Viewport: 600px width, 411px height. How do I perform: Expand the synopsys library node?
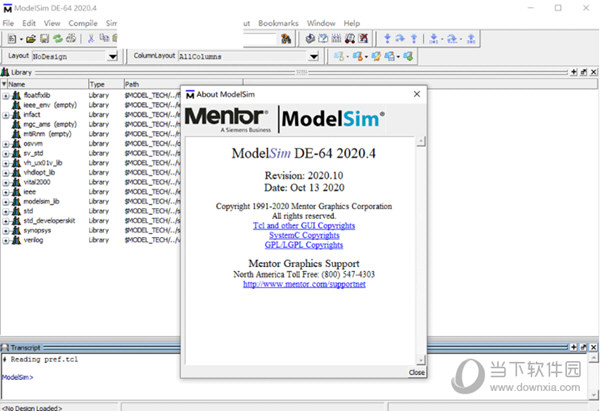pos(6,231)
